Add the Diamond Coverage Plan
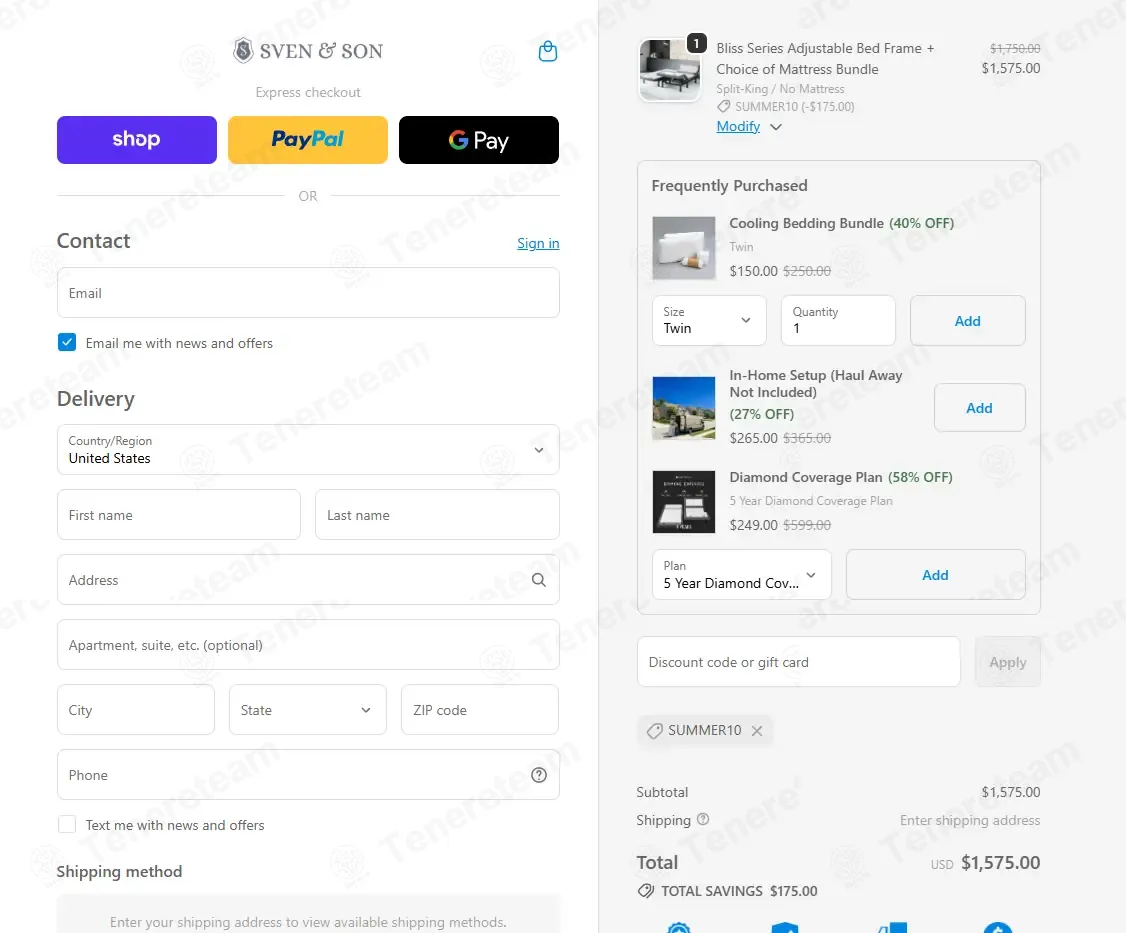 coord(935,575)
